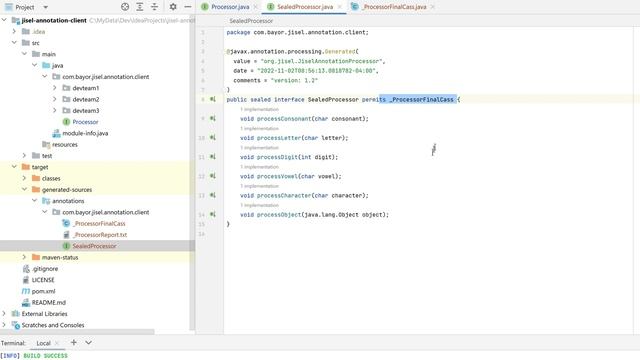Click '1 implementation' hint above processLetter
Image resolution: width=640 pixels, height=360 pixels.
(259, 129)
